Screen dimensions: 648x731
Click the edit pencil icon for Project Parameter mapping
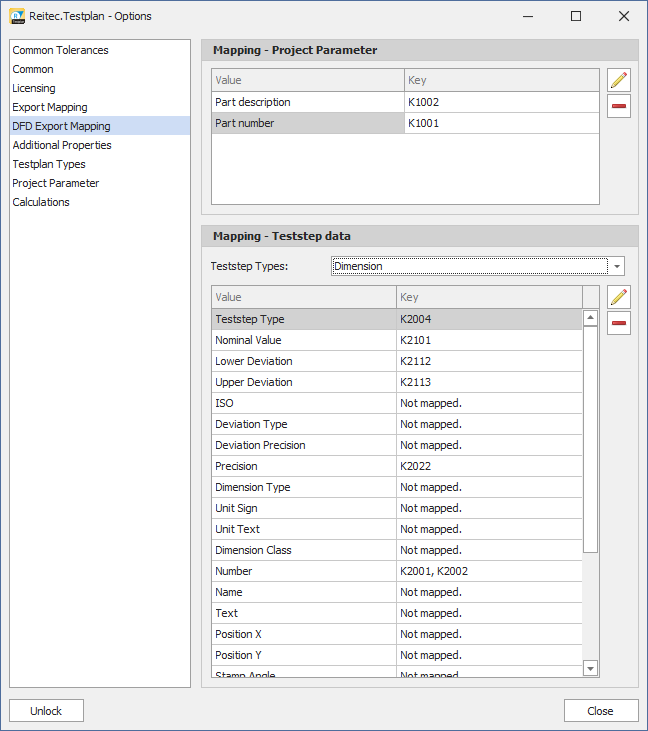pos(619,80)
